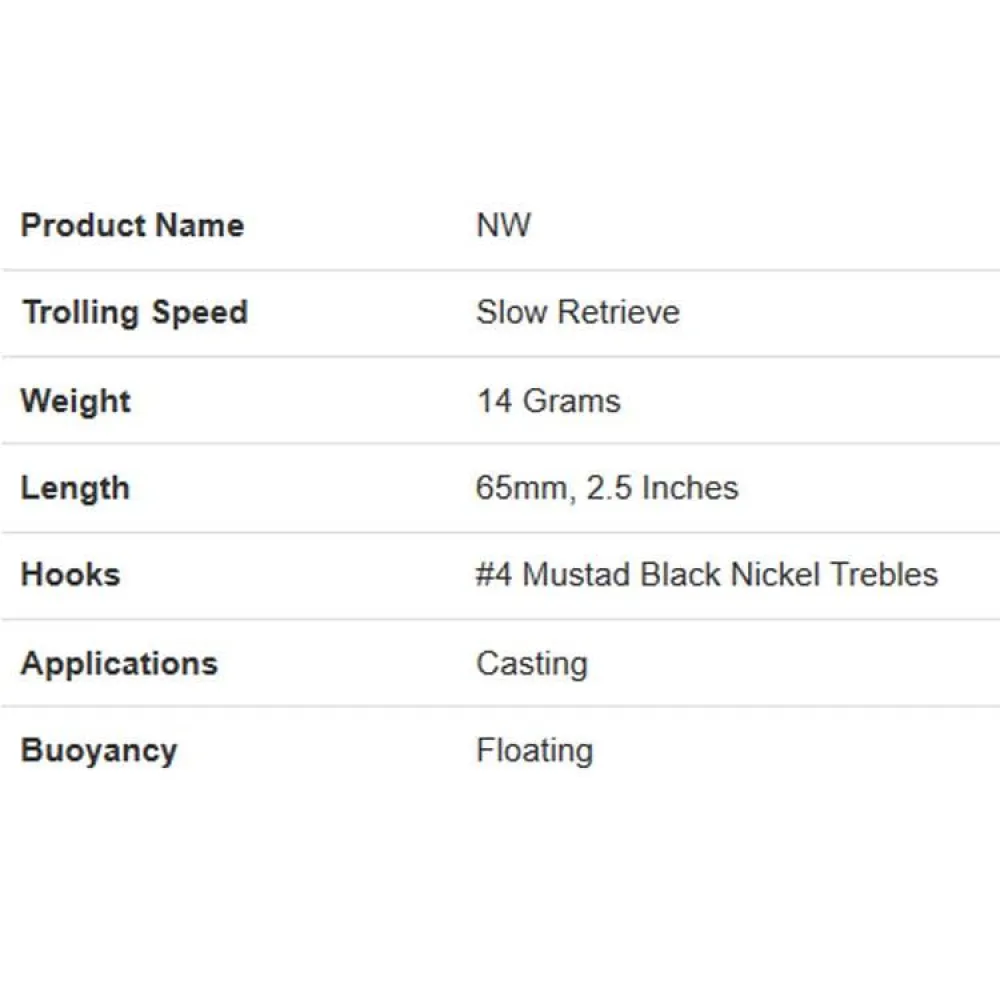1000x1000 pixels.
Task: Click the Buoyancy row label
Action: tap(99, 750)
